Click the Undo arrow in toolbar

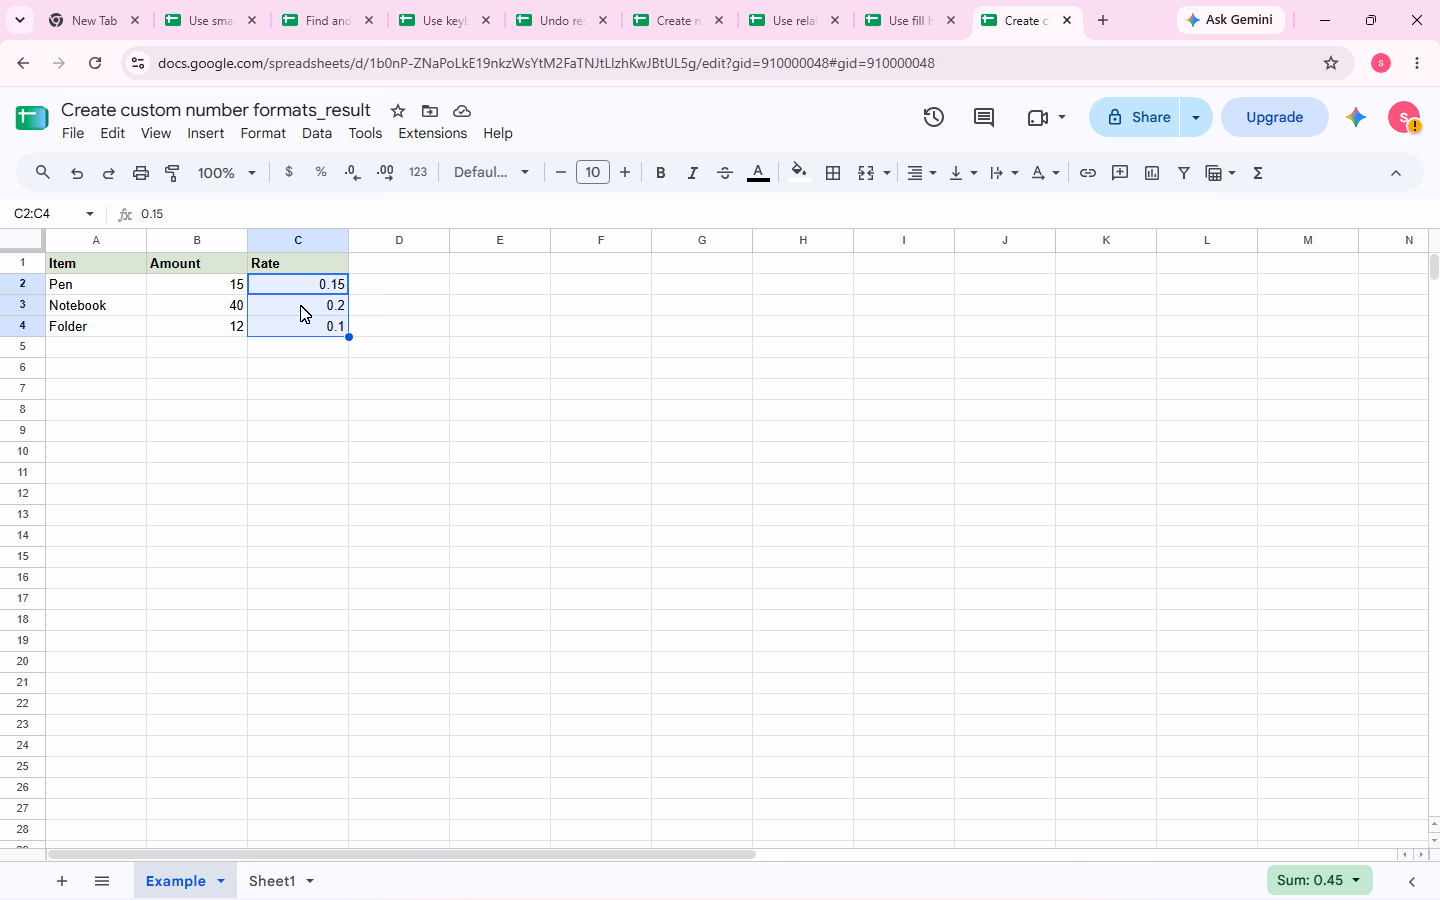pyautogui.click(x=77, y=173)
